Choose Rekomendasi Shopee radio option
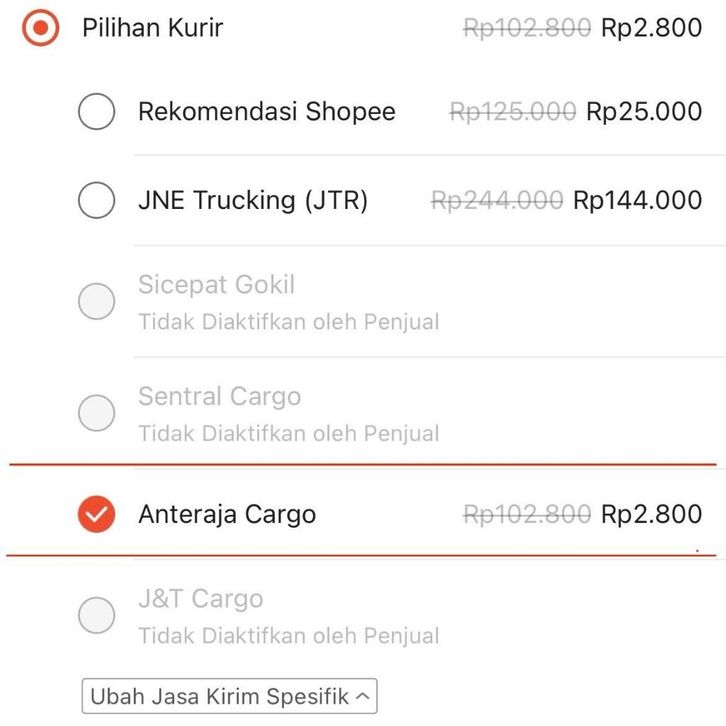This screenshot has width=726, height=726. pyautogui.click(x=96, y=111)
